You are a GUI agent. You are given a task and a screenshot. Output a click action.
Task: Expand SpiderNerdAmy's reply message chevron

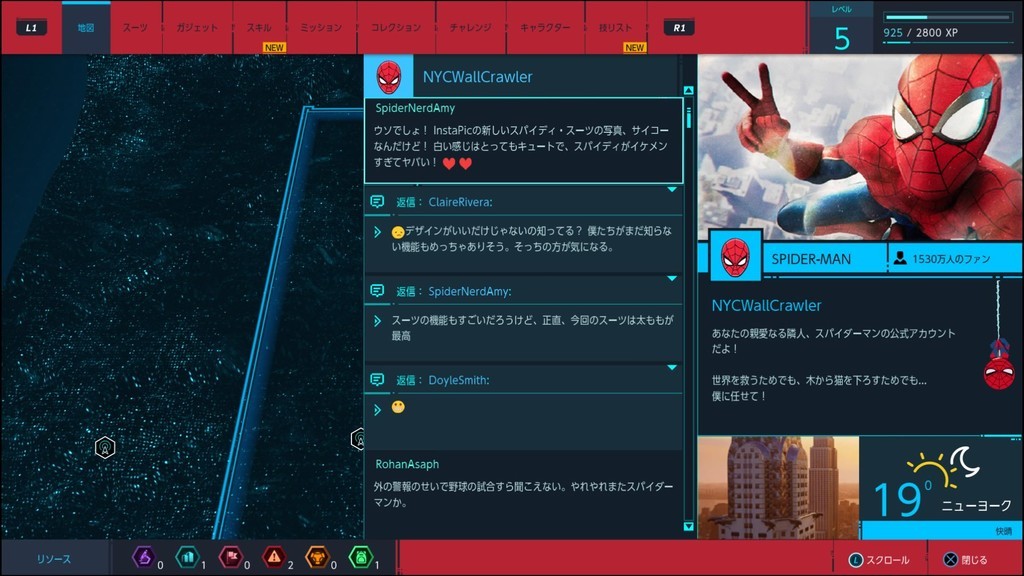(x=377, y=321)
